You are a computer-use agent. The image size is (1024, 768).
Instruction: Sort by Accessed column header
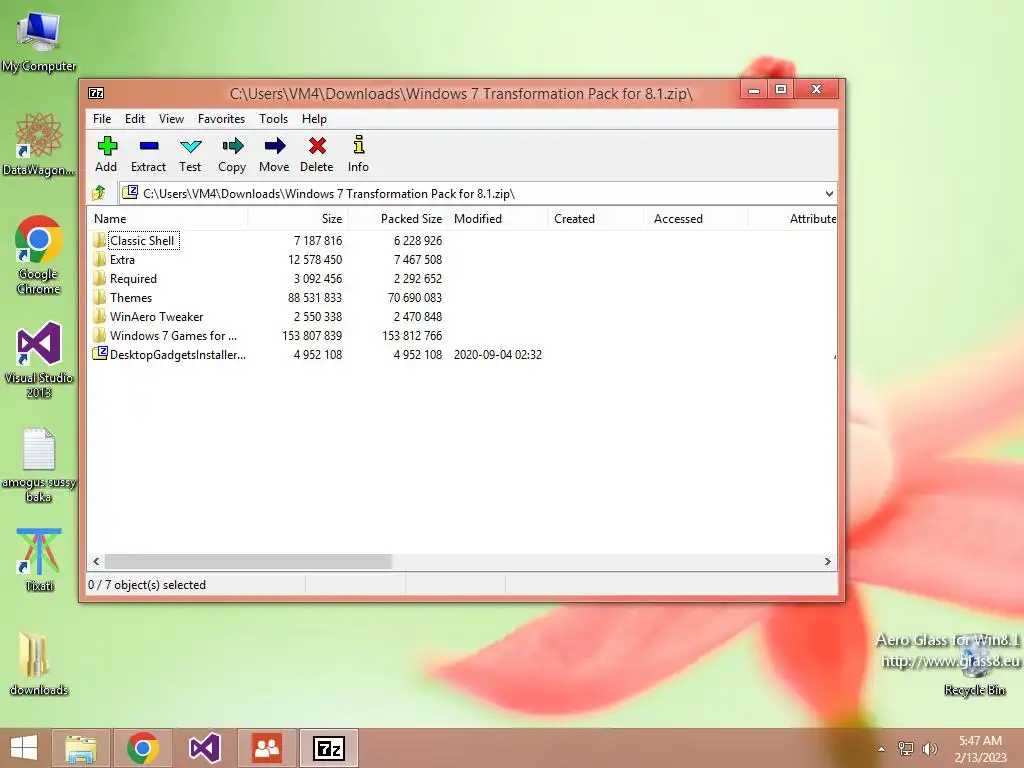click(x=697, y=219)
